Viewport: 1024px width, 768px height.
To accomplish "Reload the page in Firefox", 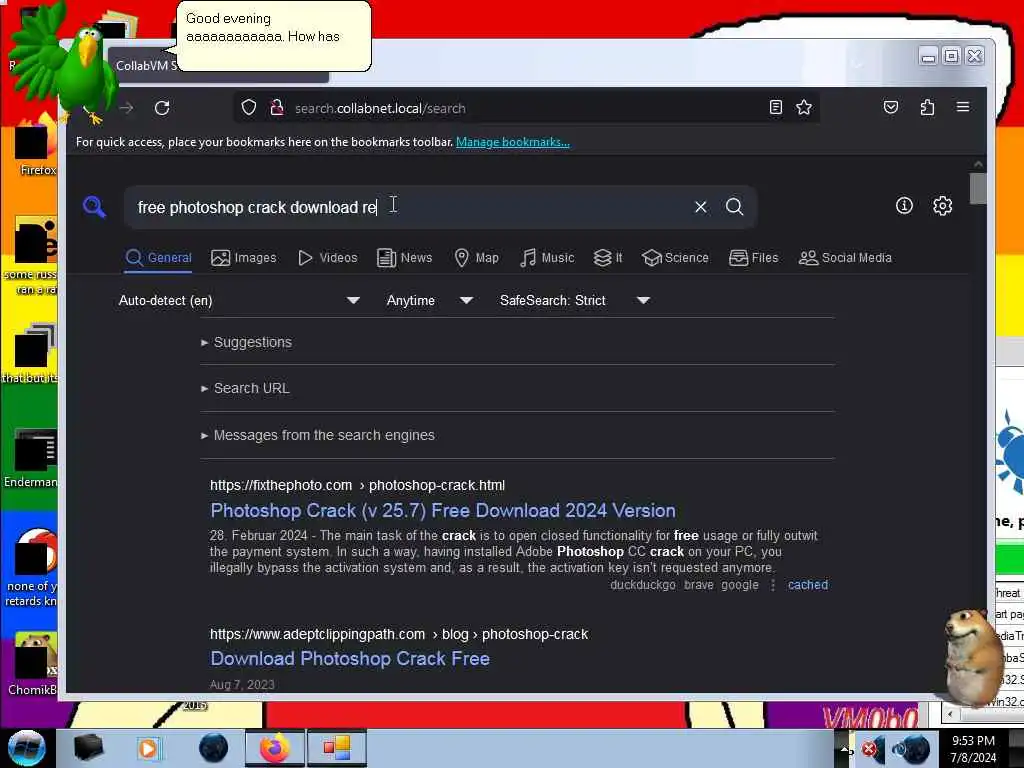I will click(162, 108).
